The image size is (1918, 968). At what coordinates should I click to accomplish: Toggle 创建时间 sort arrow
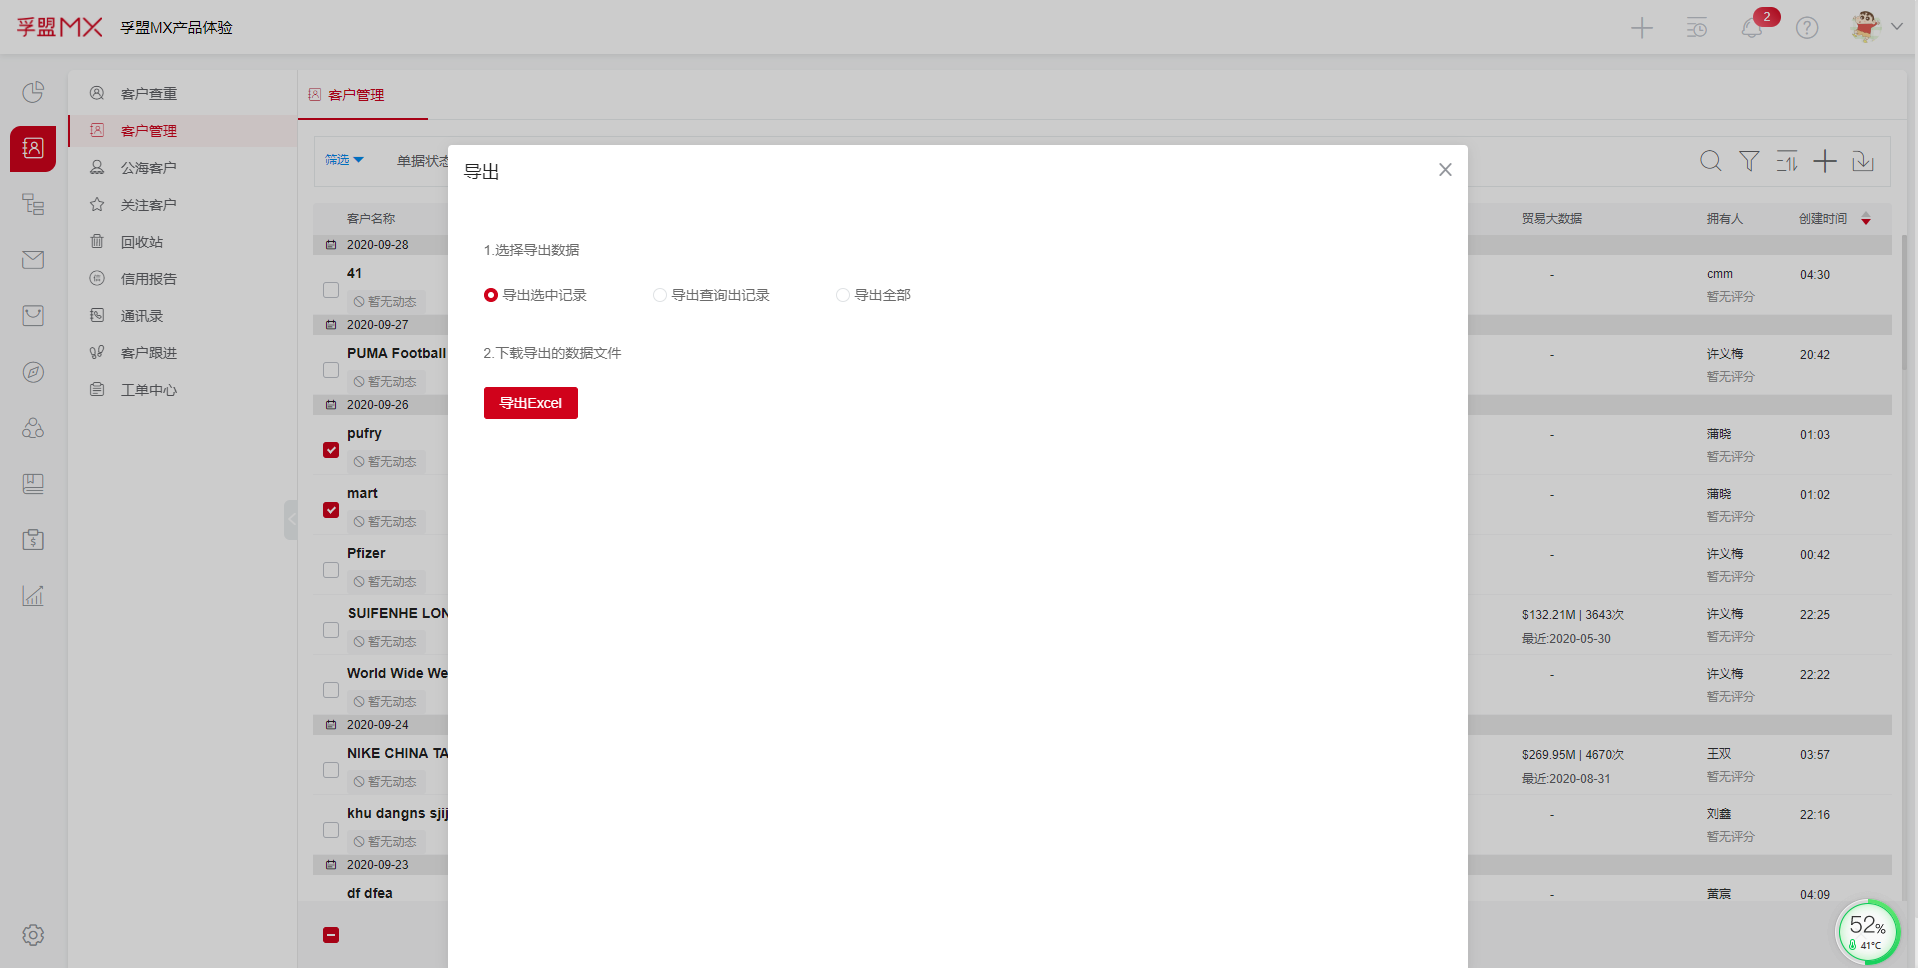click(1865, 219)
